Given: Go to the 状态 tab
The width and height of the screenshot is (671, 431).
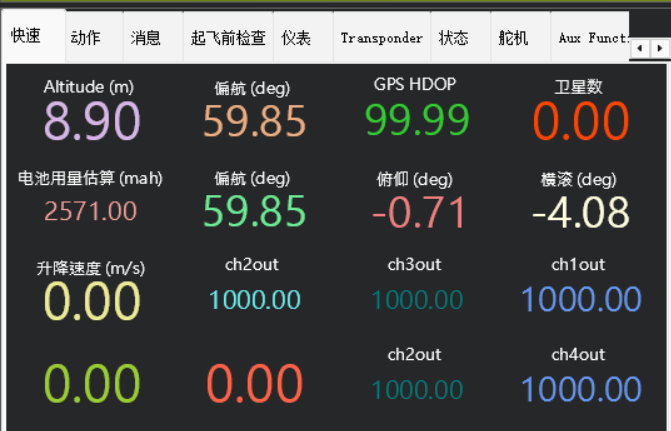Looking at the screenshot, I should [x=453, y=38].
